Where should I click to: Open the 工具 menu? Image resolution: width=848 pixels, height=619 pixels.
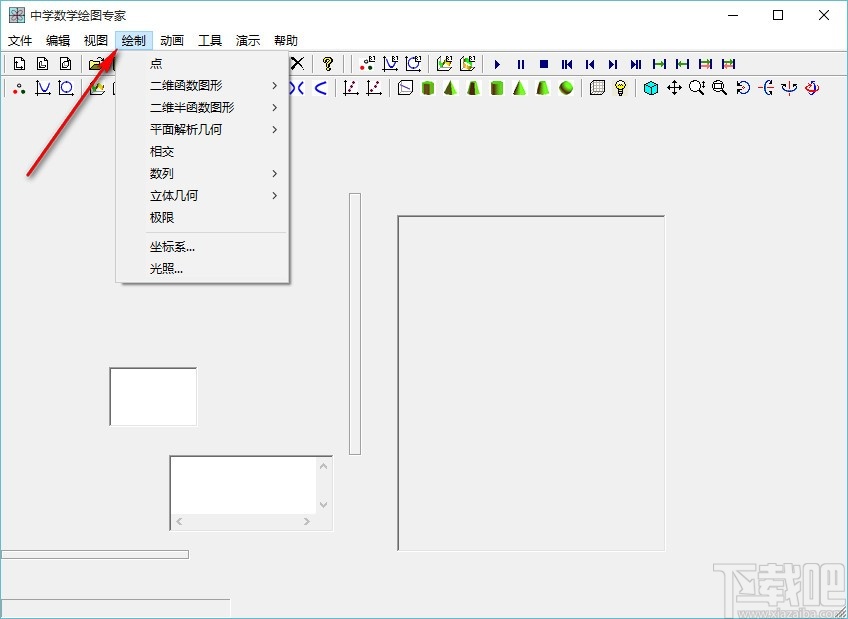(210, 40)
